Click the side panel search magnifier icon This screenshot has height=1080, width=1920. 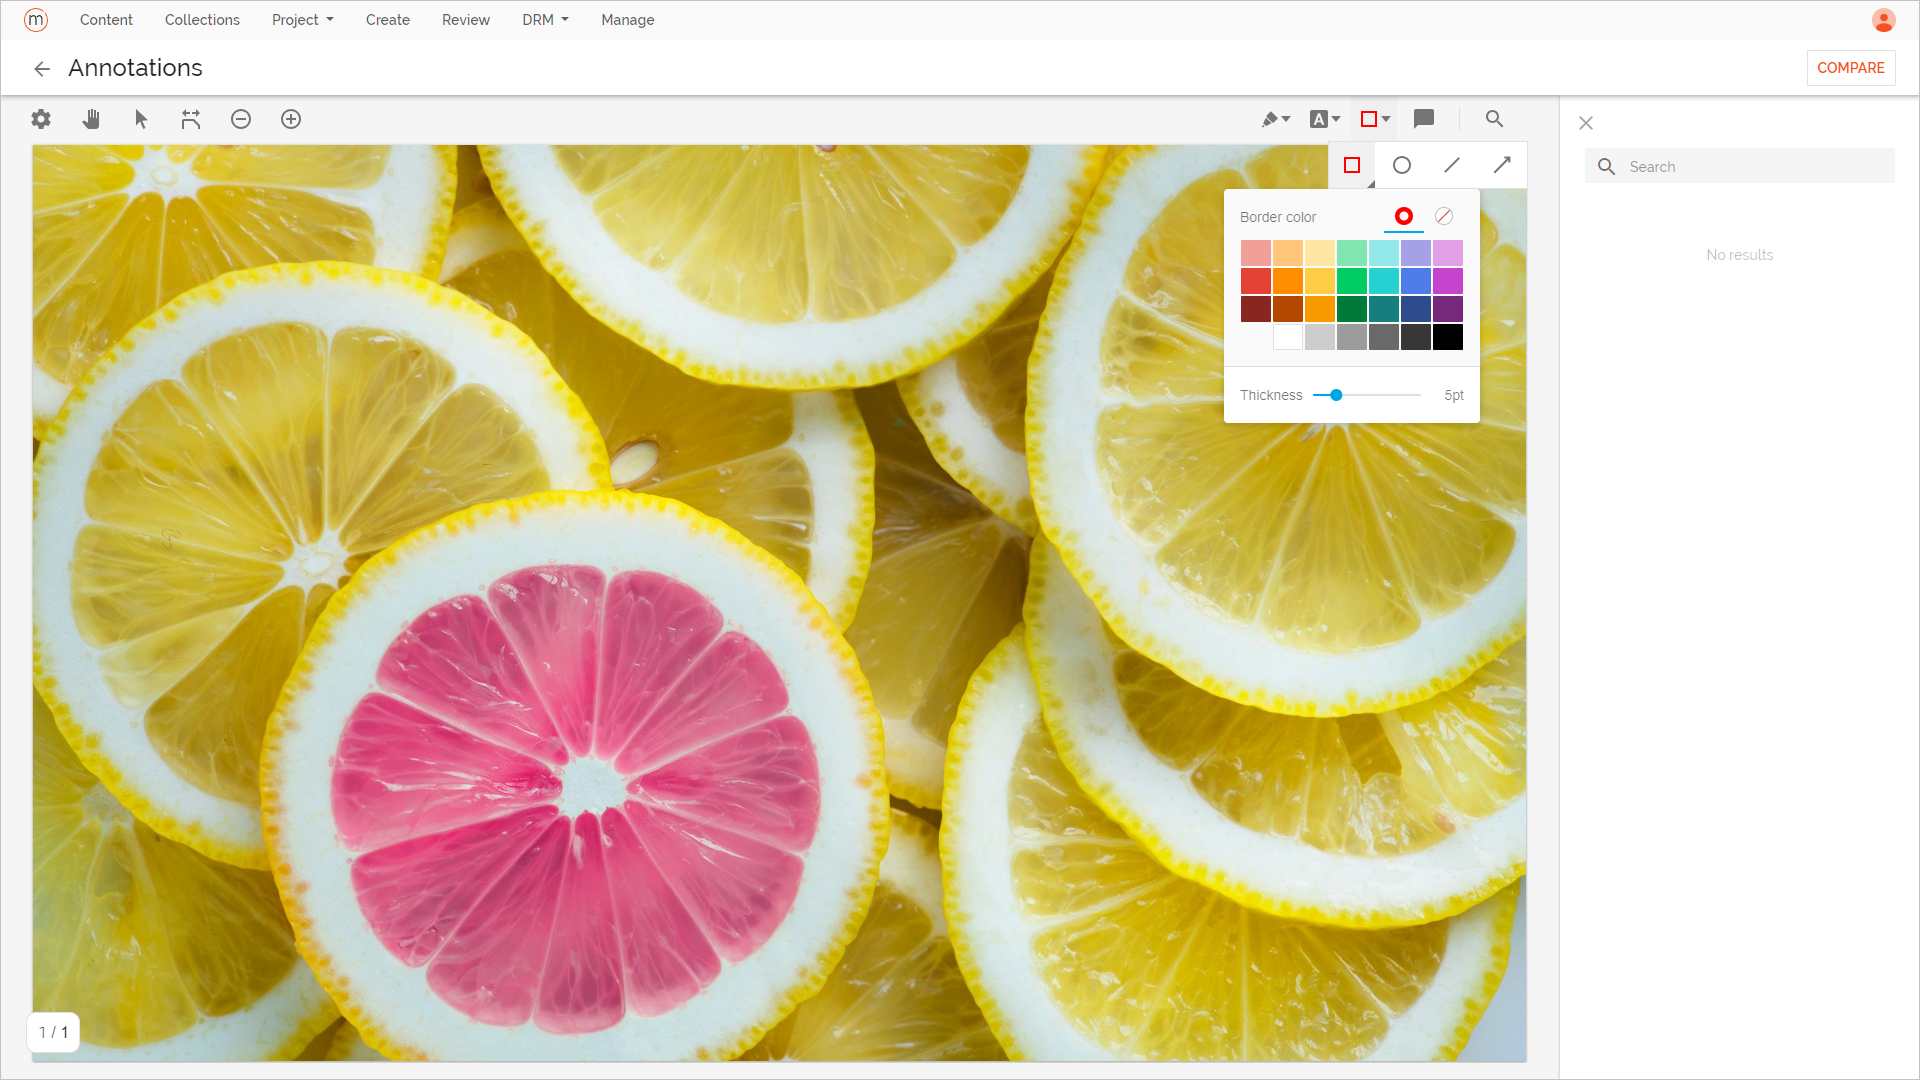point(1607,166)
